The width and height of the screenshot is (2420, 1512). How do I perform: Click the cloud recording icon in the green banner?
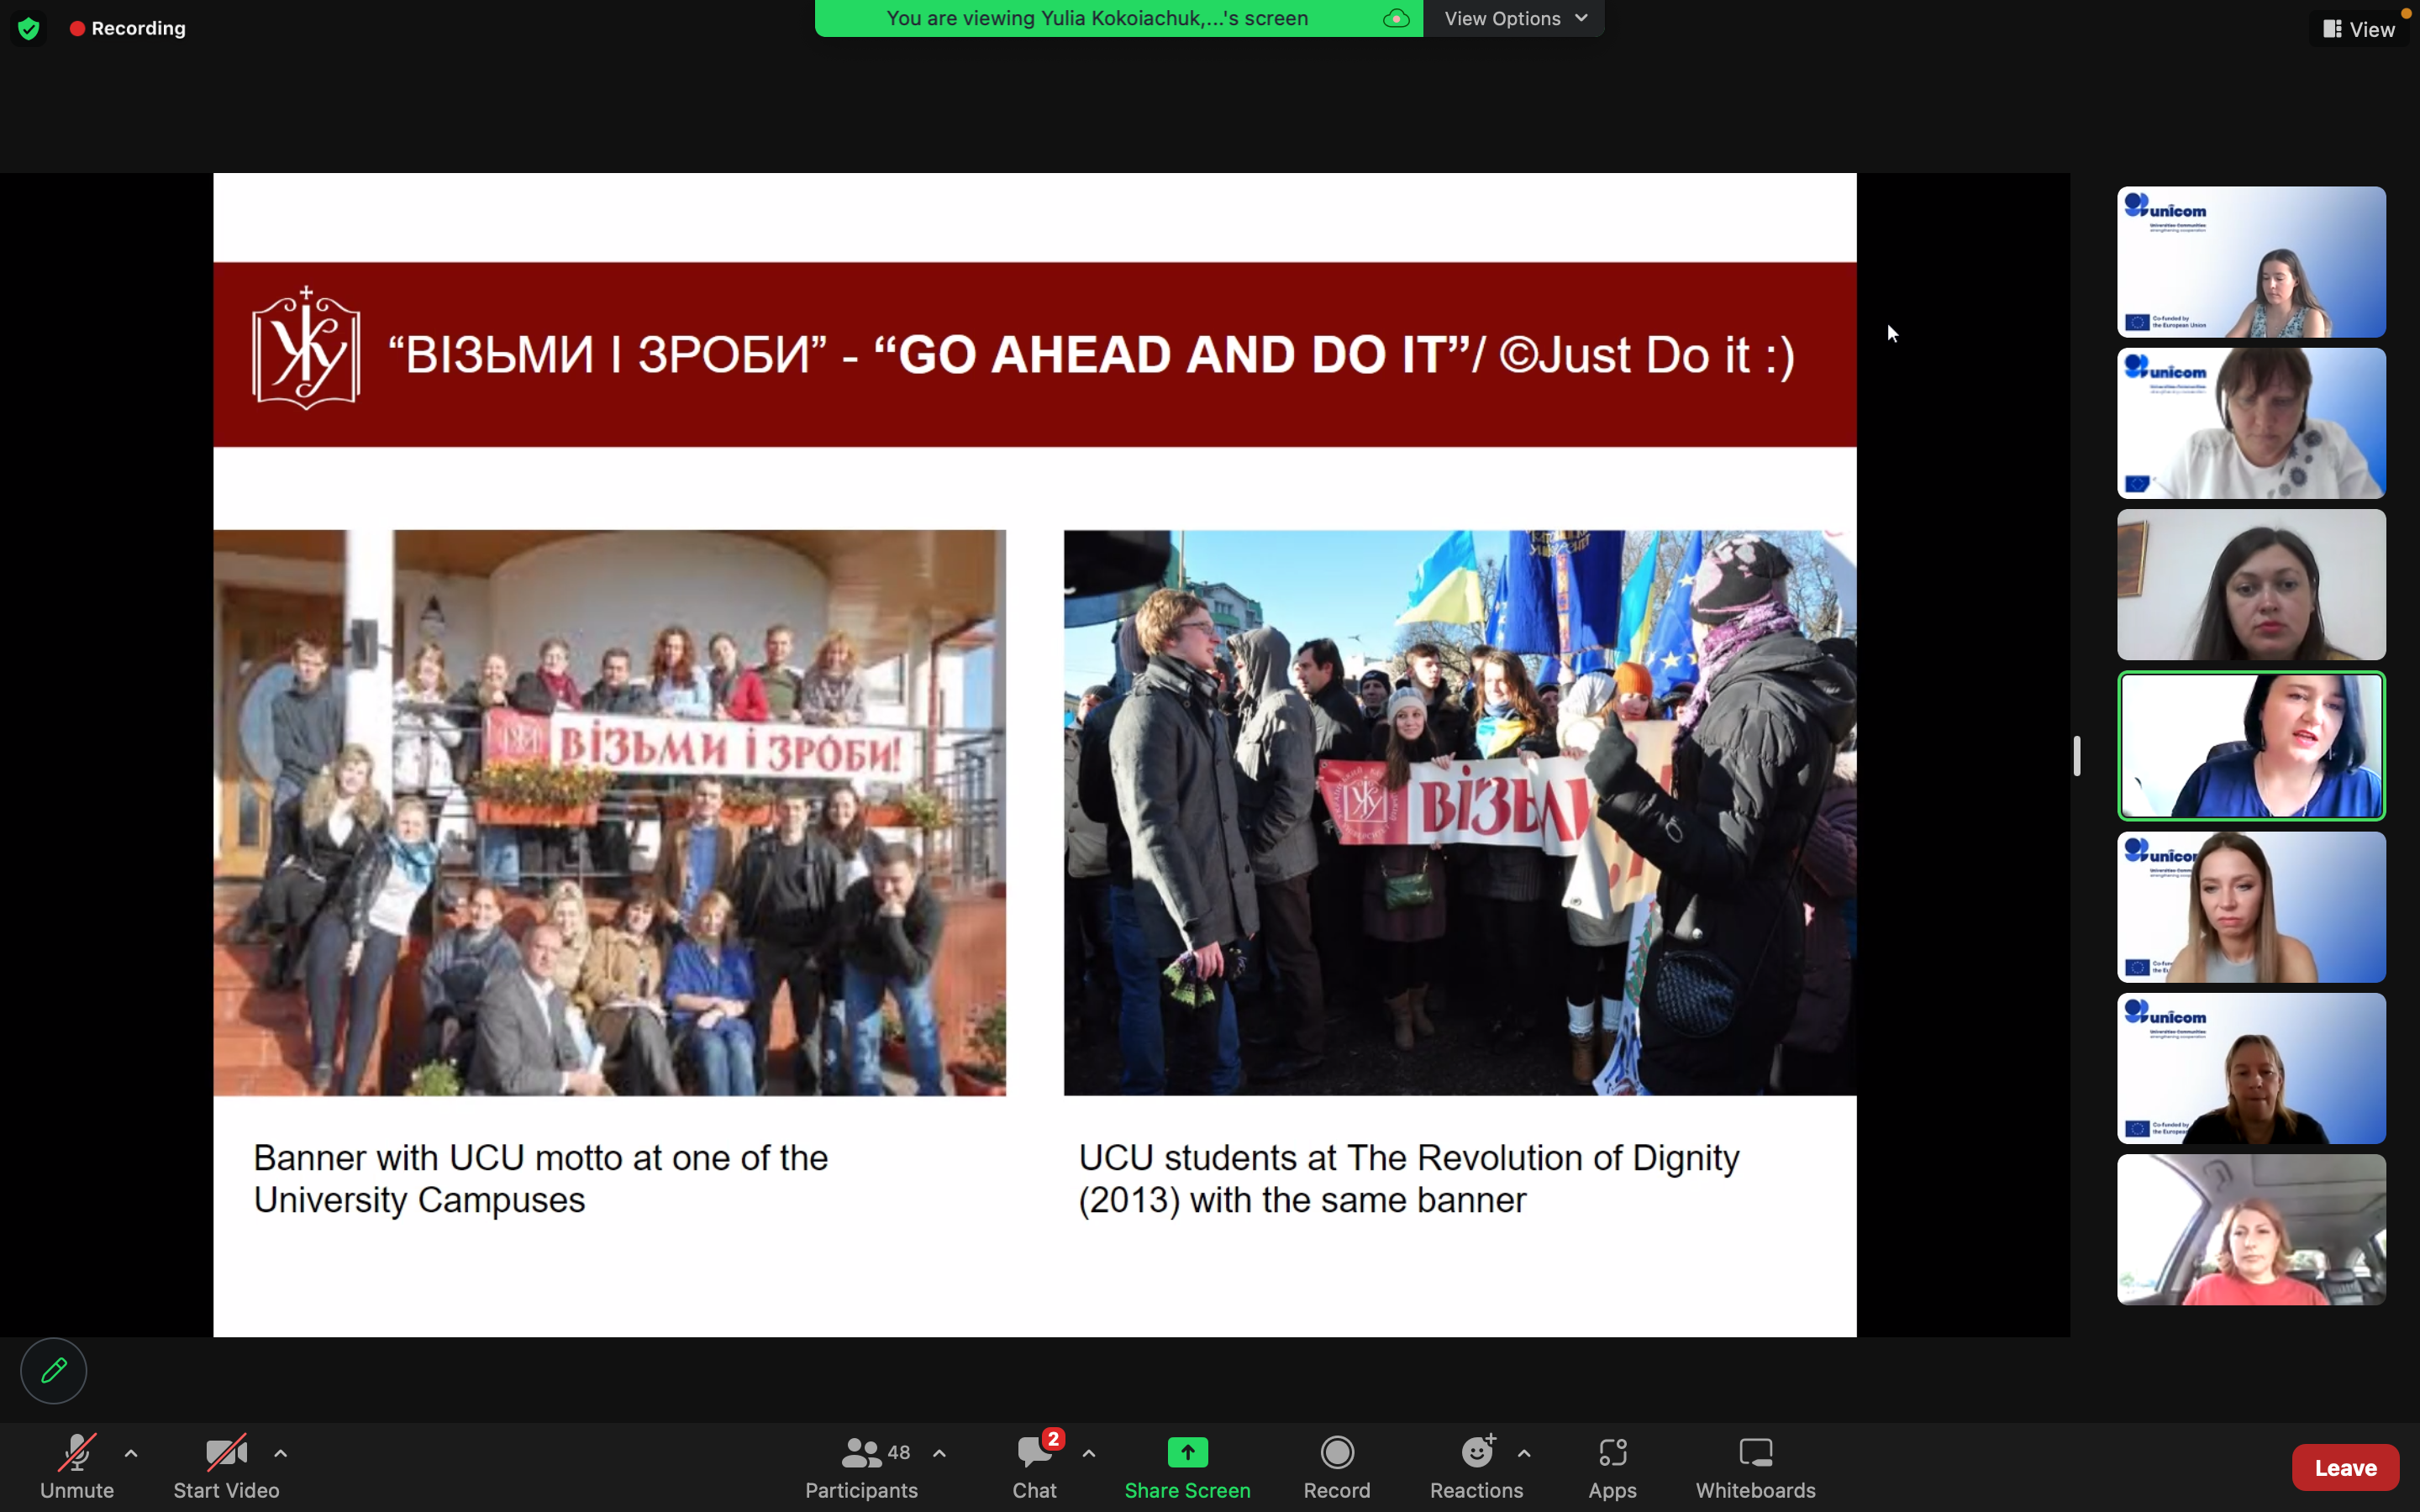pyautogui.click(x=1396, y=18)
